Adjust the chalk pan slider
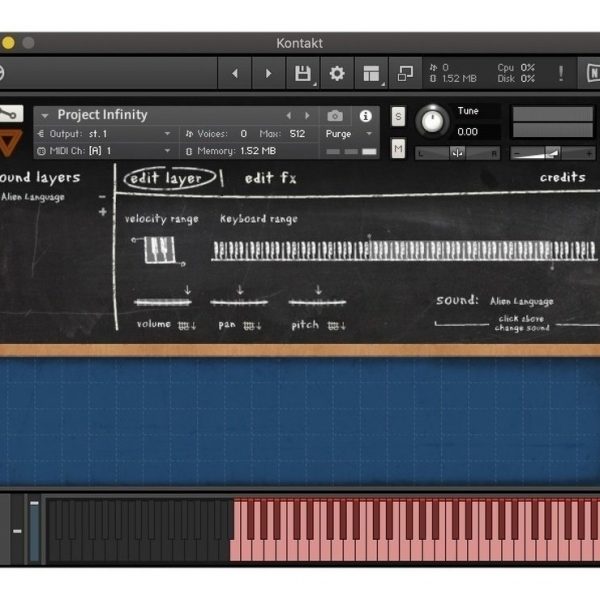The width and height of the screenshot is (600, 600). click(239, 302)
